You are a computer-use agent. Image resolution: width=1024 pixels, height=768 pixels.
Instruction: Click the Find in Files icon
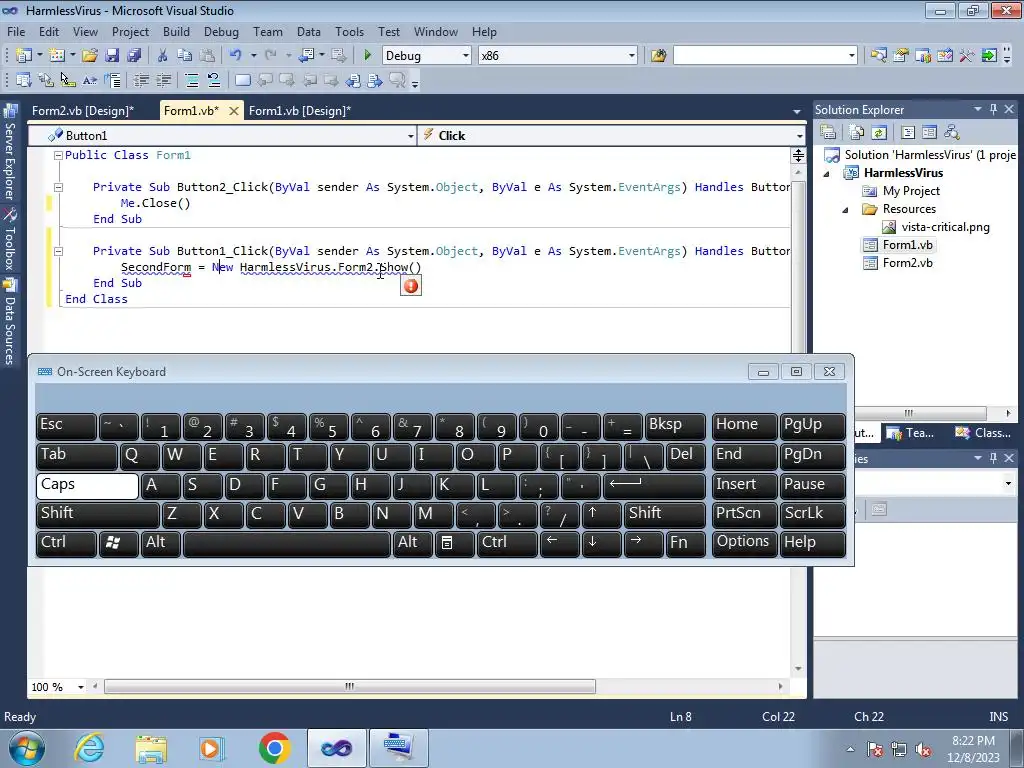tap(658, 56)
